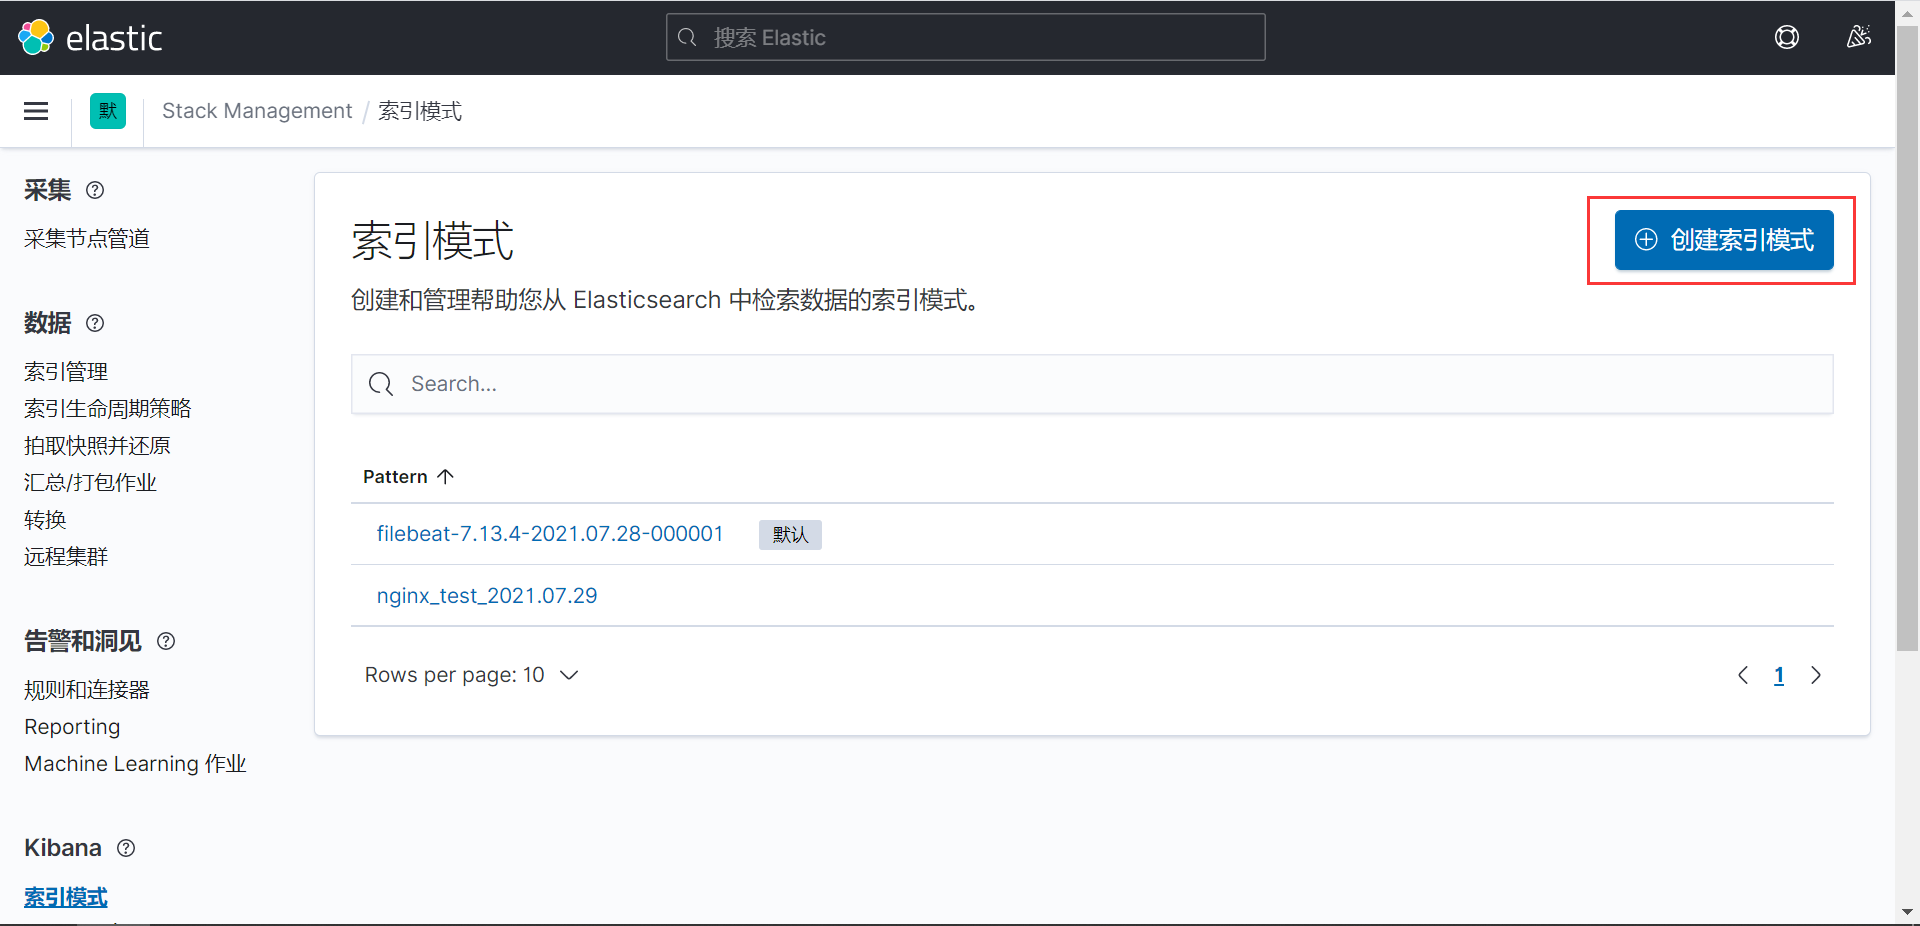
Task: Click the green default space avatar
Action: tap(108, 111)
